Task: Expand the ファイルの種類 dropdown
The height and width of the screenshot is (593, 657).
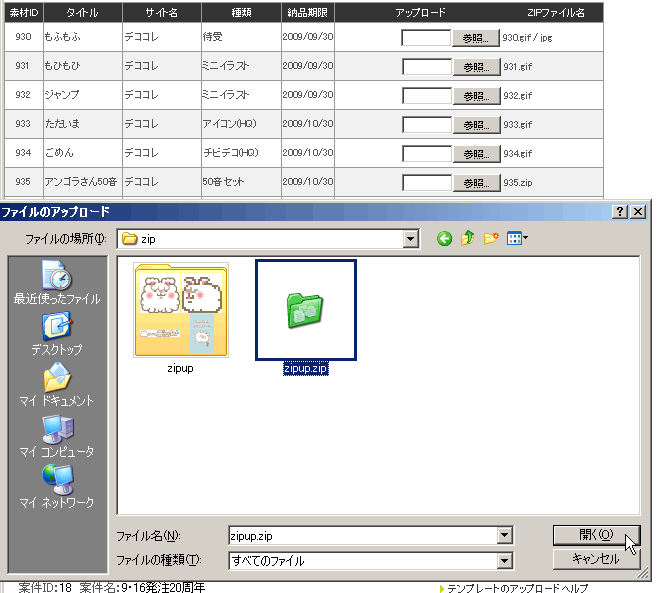Action: (504, 561)
